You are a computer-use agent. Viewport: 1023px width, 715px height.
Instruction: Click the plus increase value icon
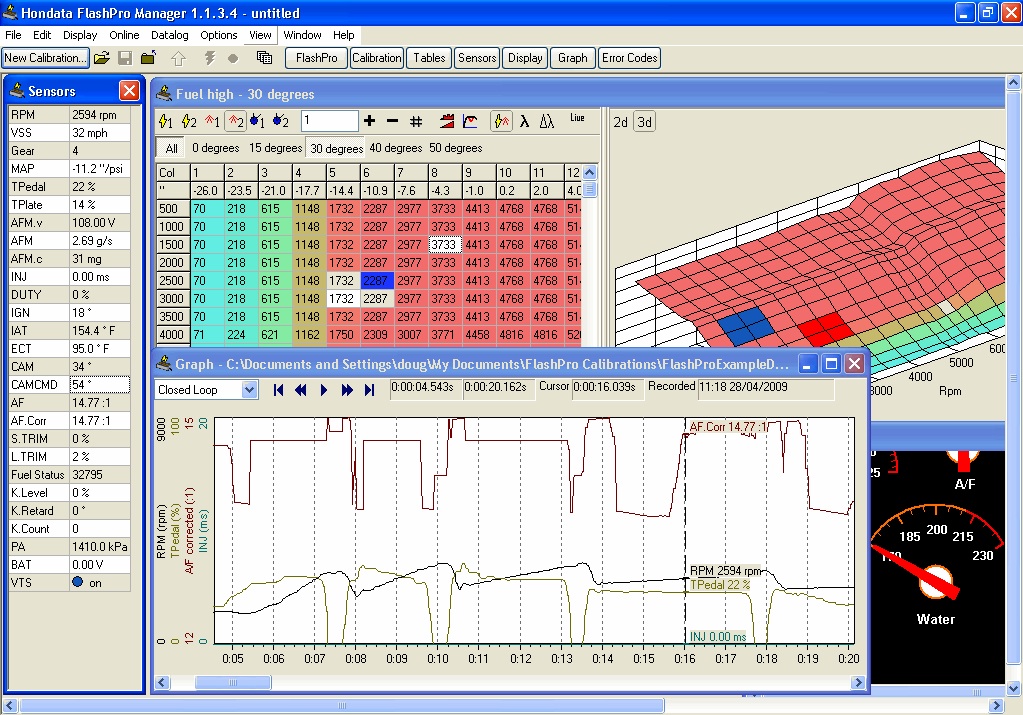coord(369,121)
